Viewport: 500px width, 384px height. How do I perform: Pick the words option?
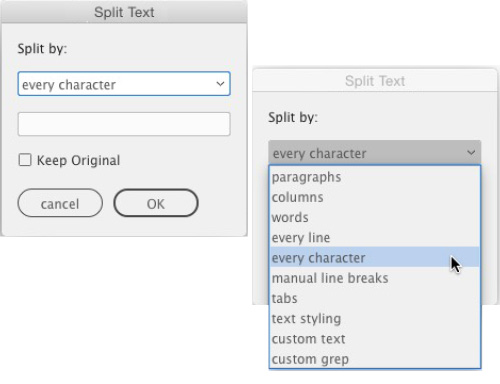[375, 217]
